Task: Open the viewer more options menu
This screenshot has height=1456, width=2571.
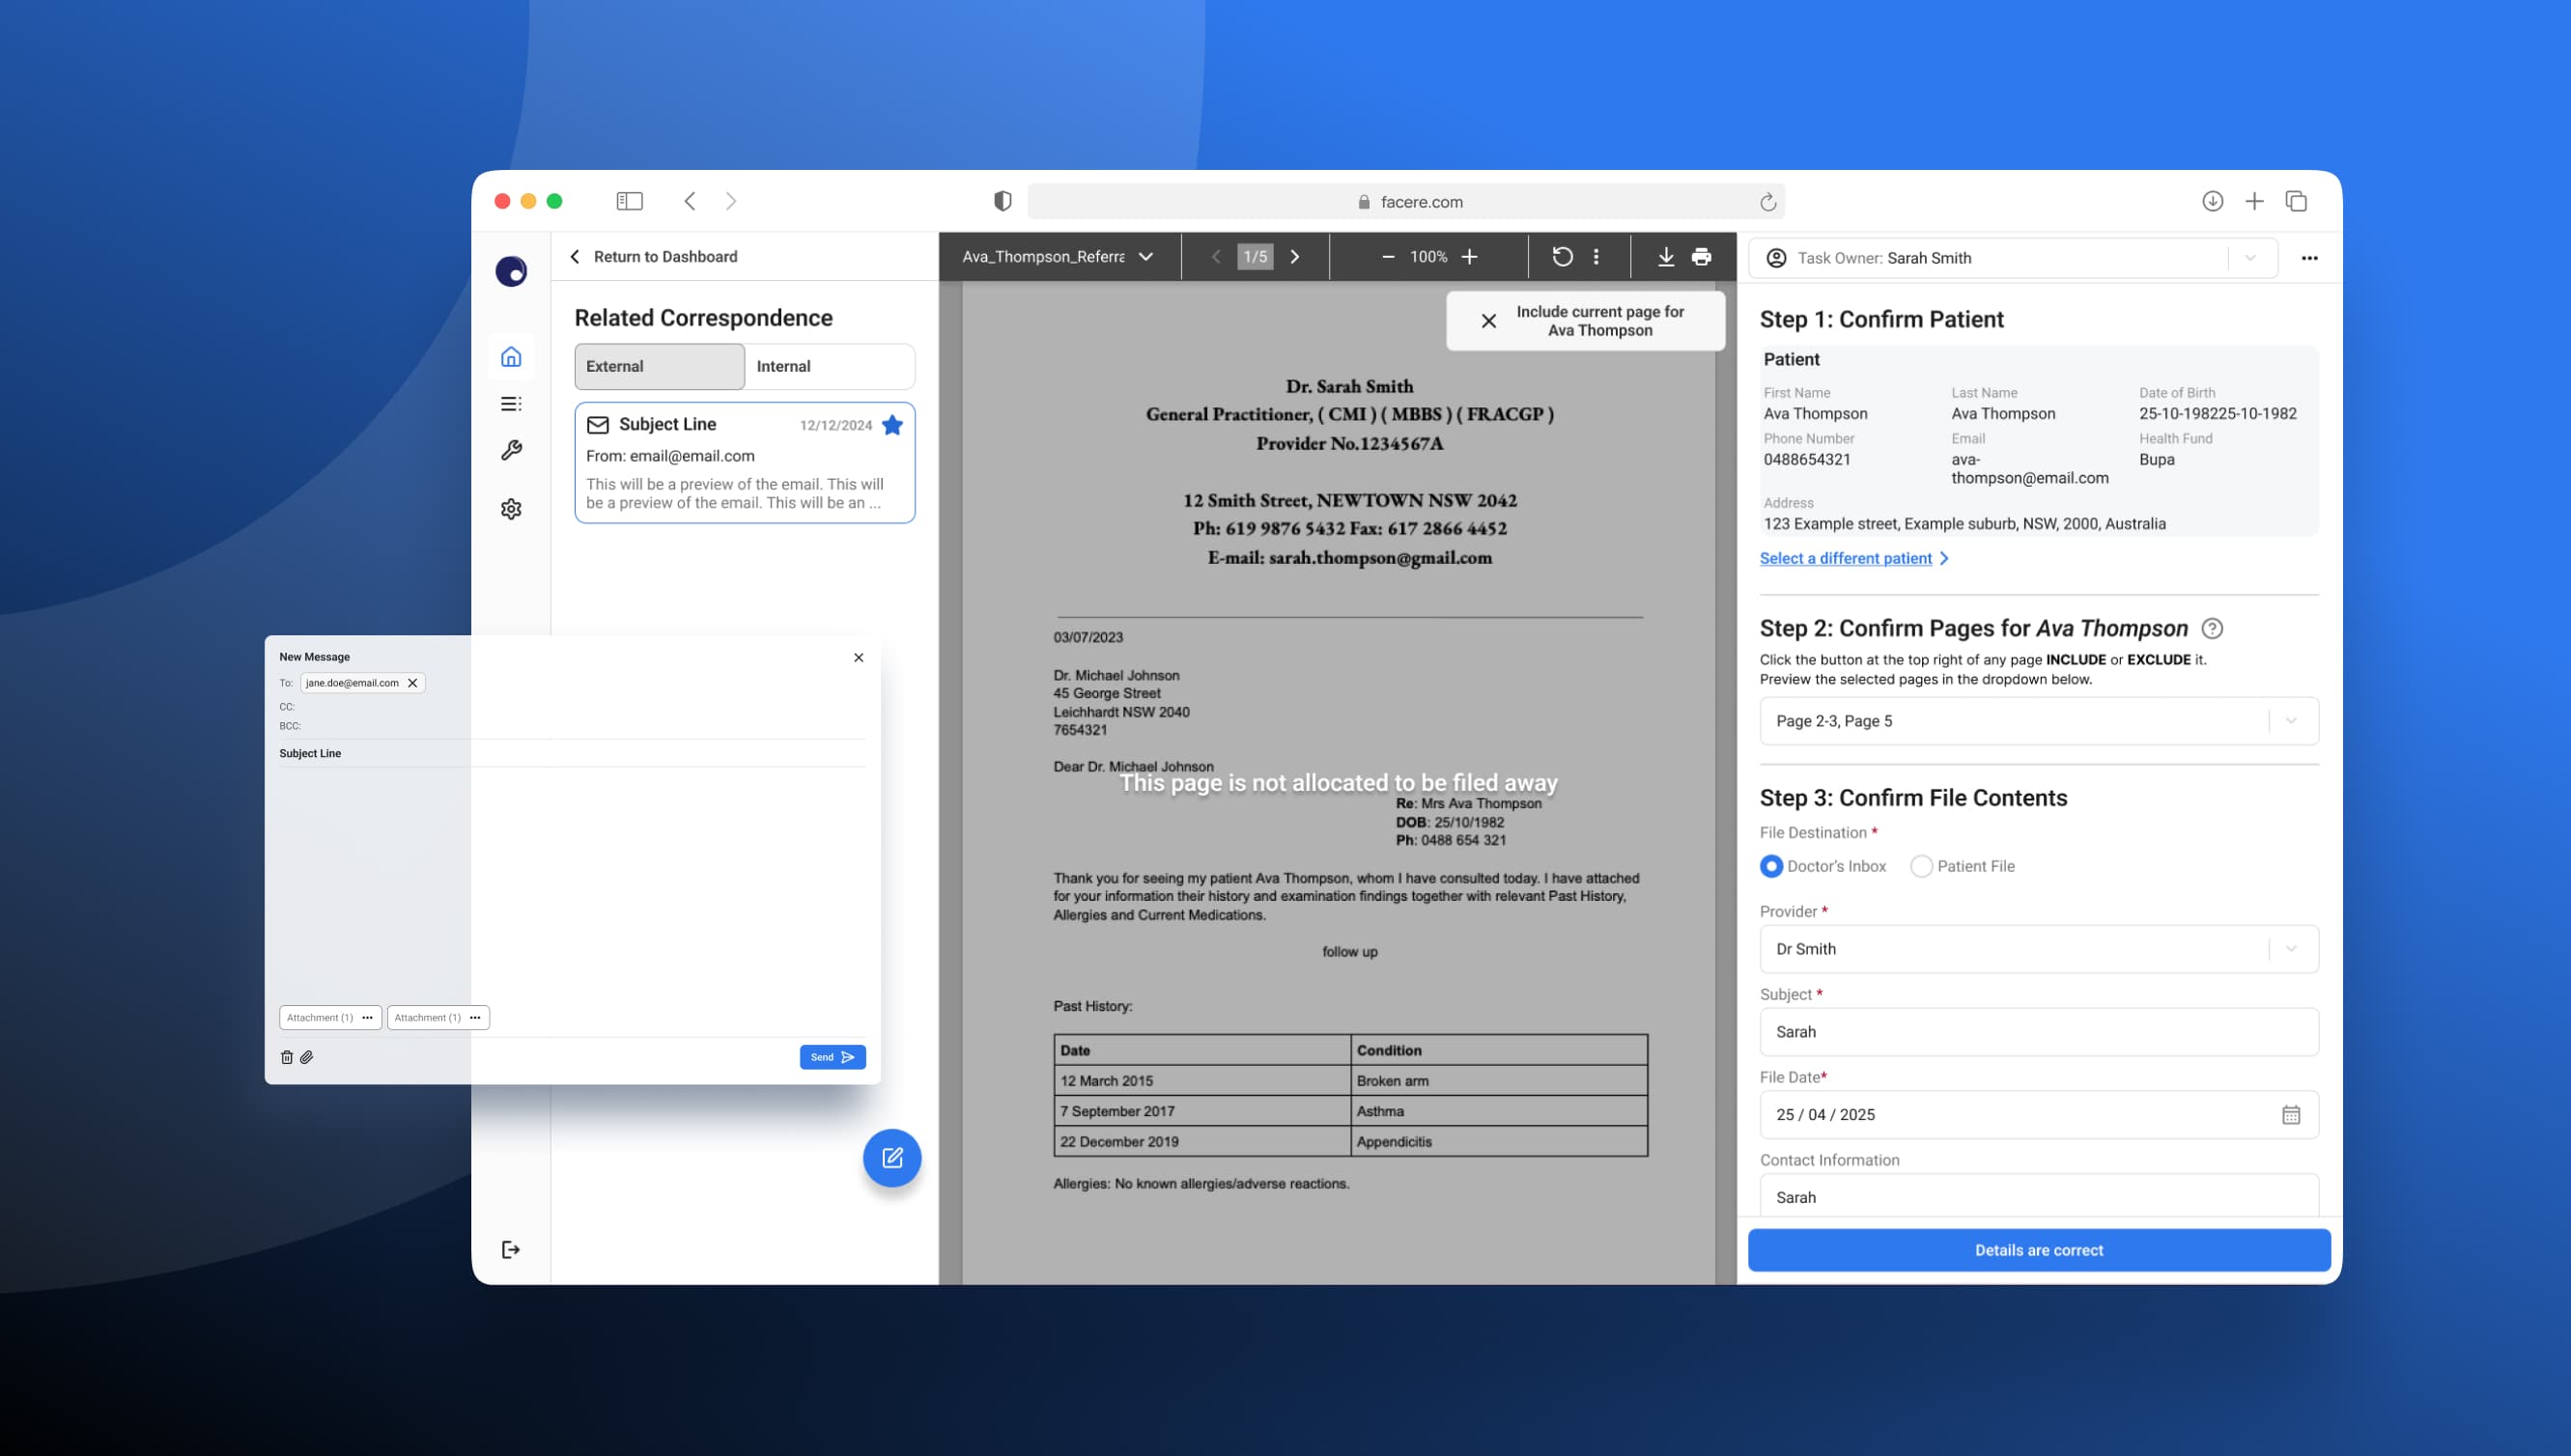Action: (1596, 257)
